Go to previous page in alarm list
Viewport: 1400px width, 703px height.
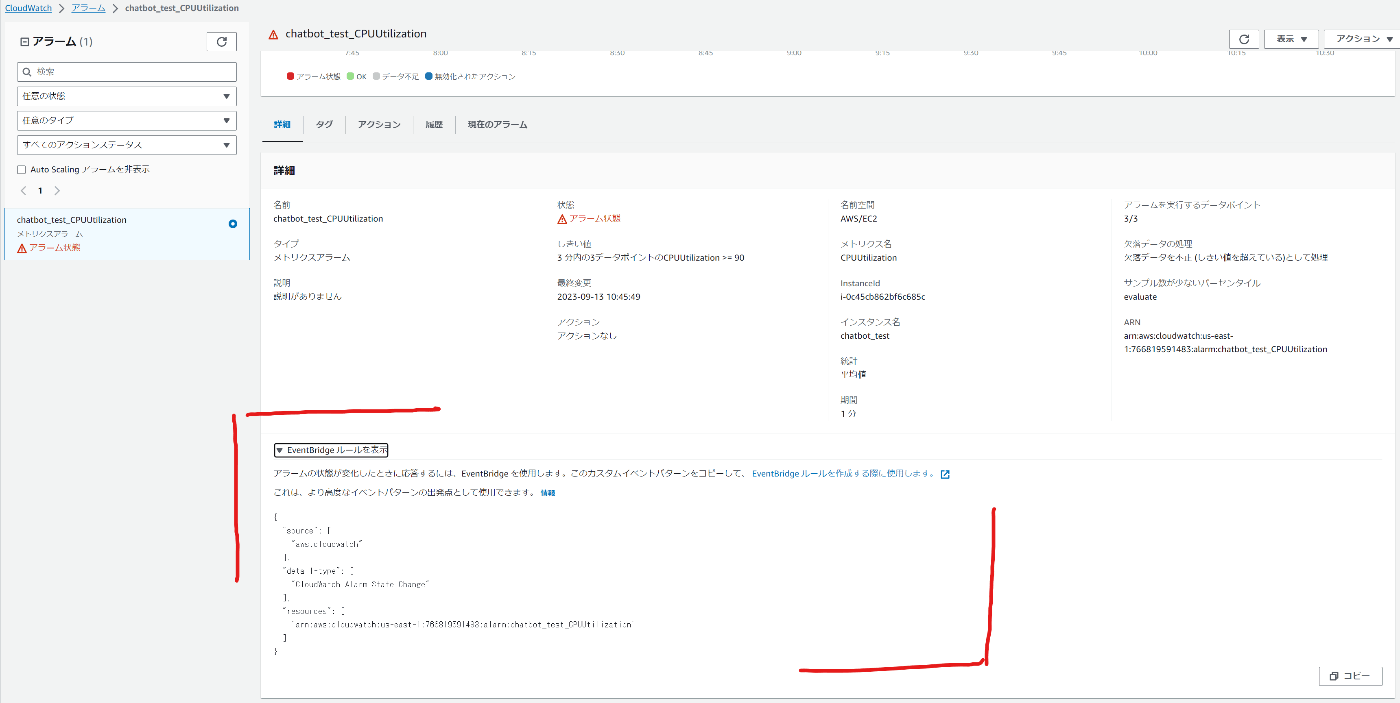click(24, 190)
